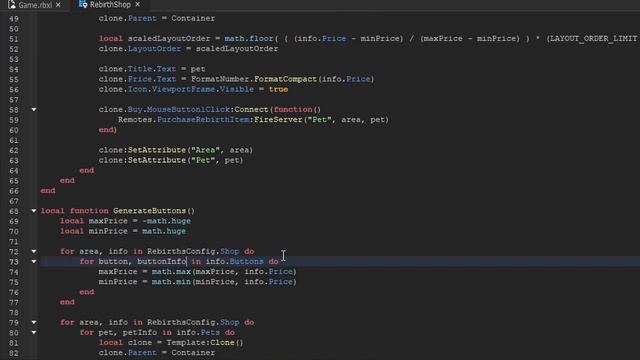Collapse the GenerateButtons function at line 68
This screenshot has width=640, height=360.
coord(34,211)
